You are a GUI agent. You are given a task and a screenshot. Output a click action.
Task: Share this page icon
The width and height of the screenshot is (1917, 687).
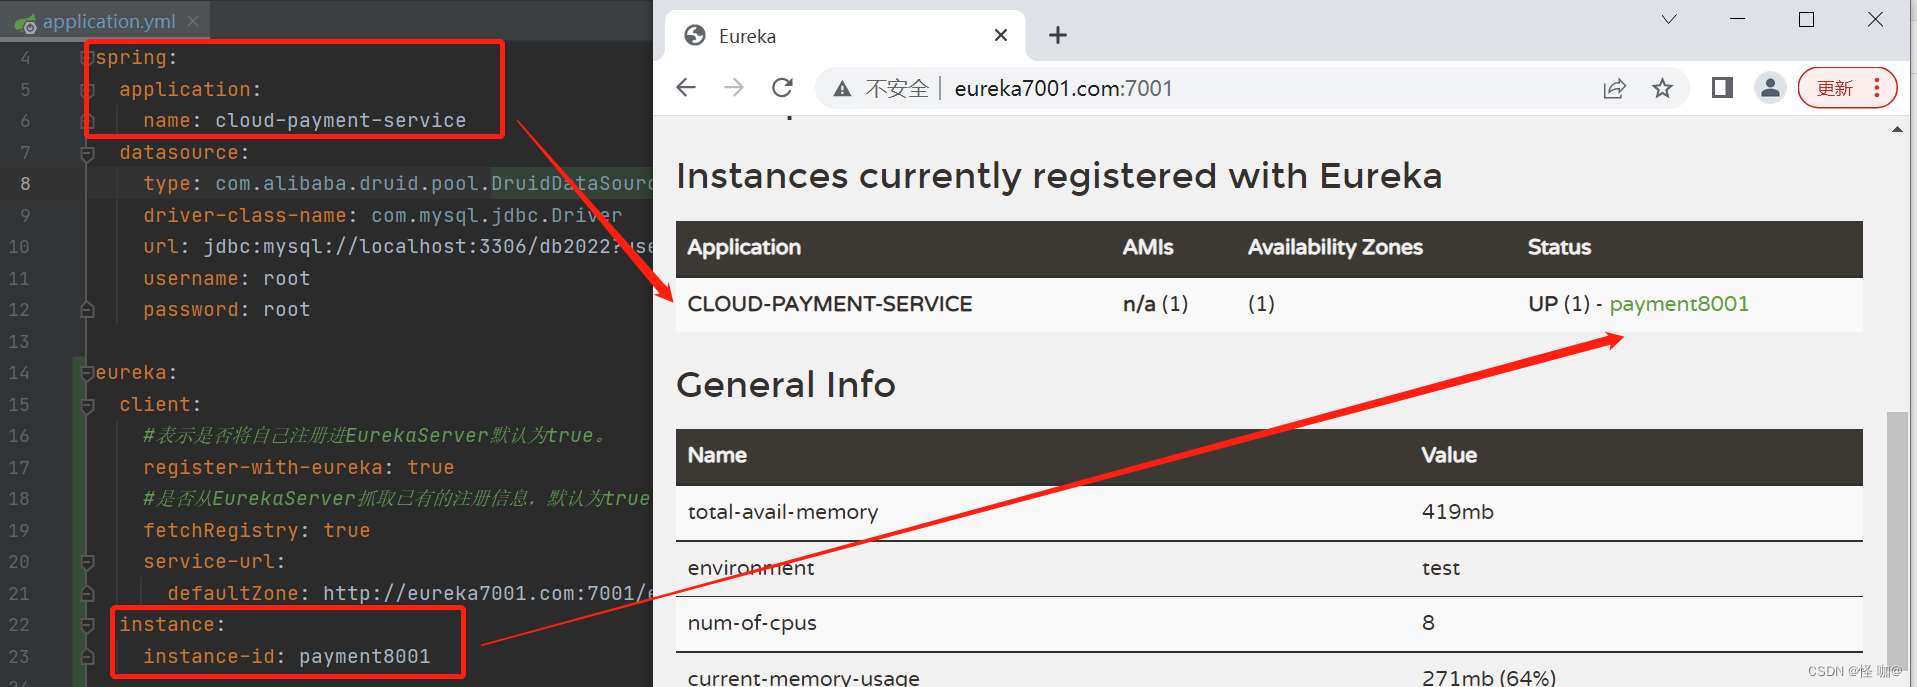(1614, 89)
